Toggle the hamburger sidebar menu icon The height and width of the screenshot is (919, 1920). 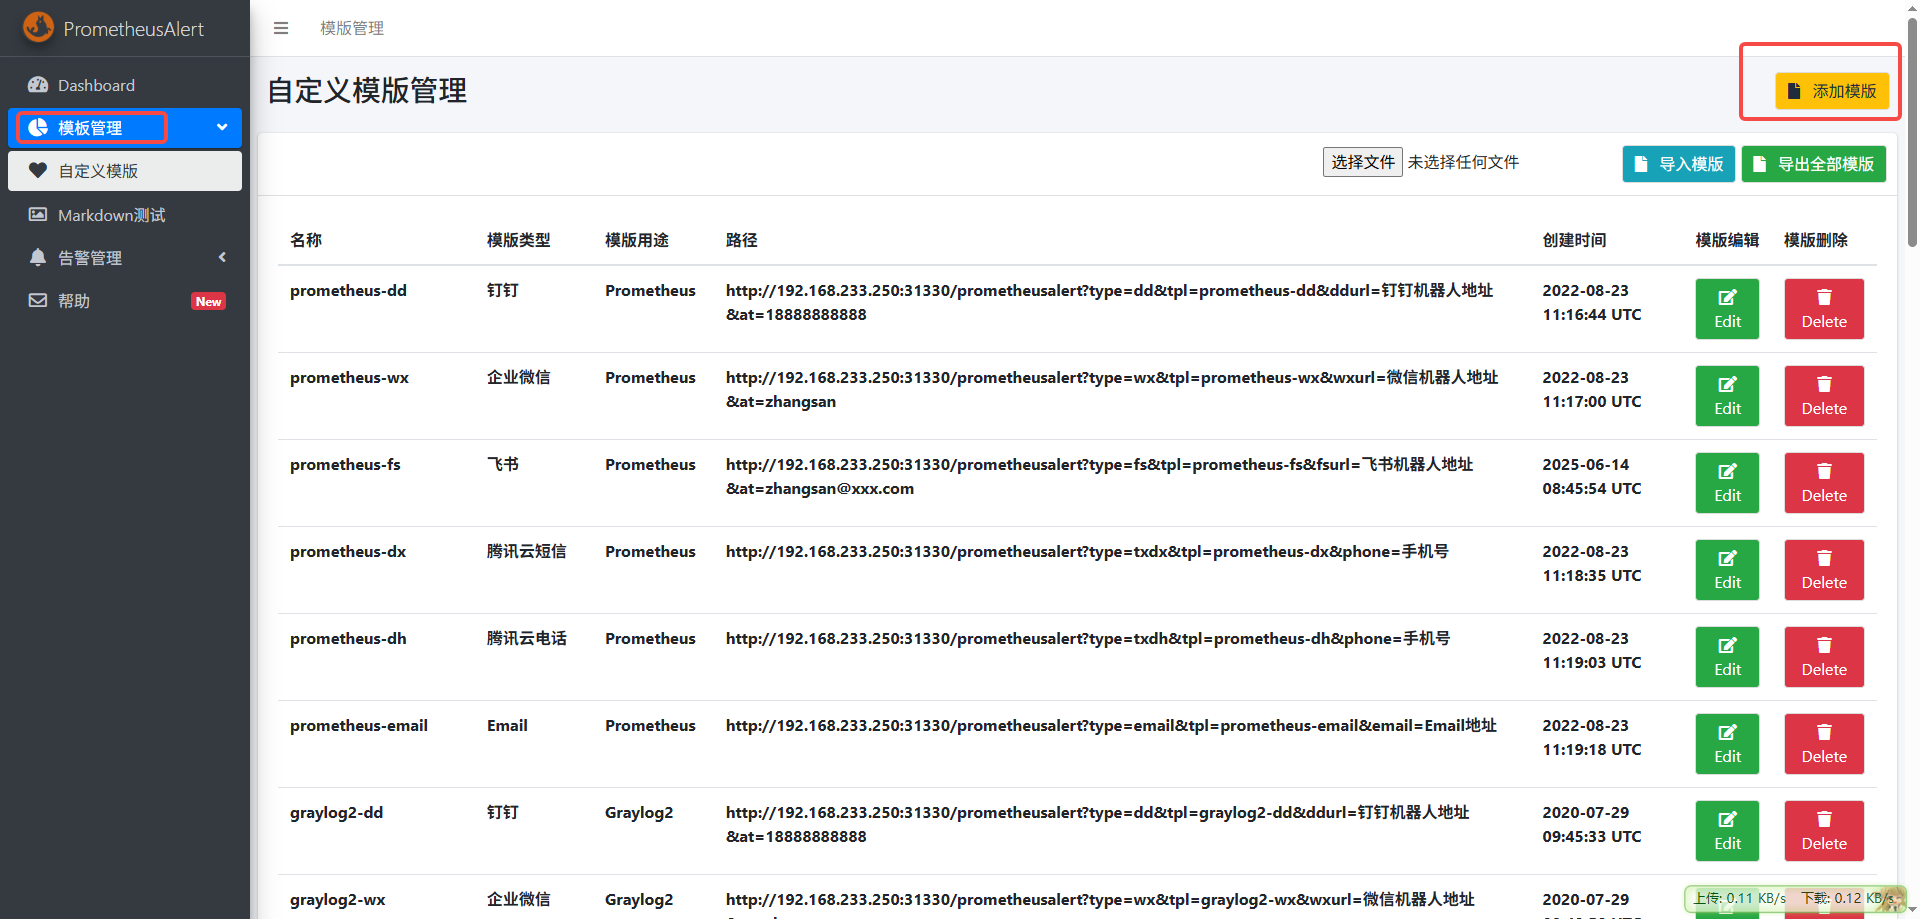pyautogui.click(x=281, y=28)
